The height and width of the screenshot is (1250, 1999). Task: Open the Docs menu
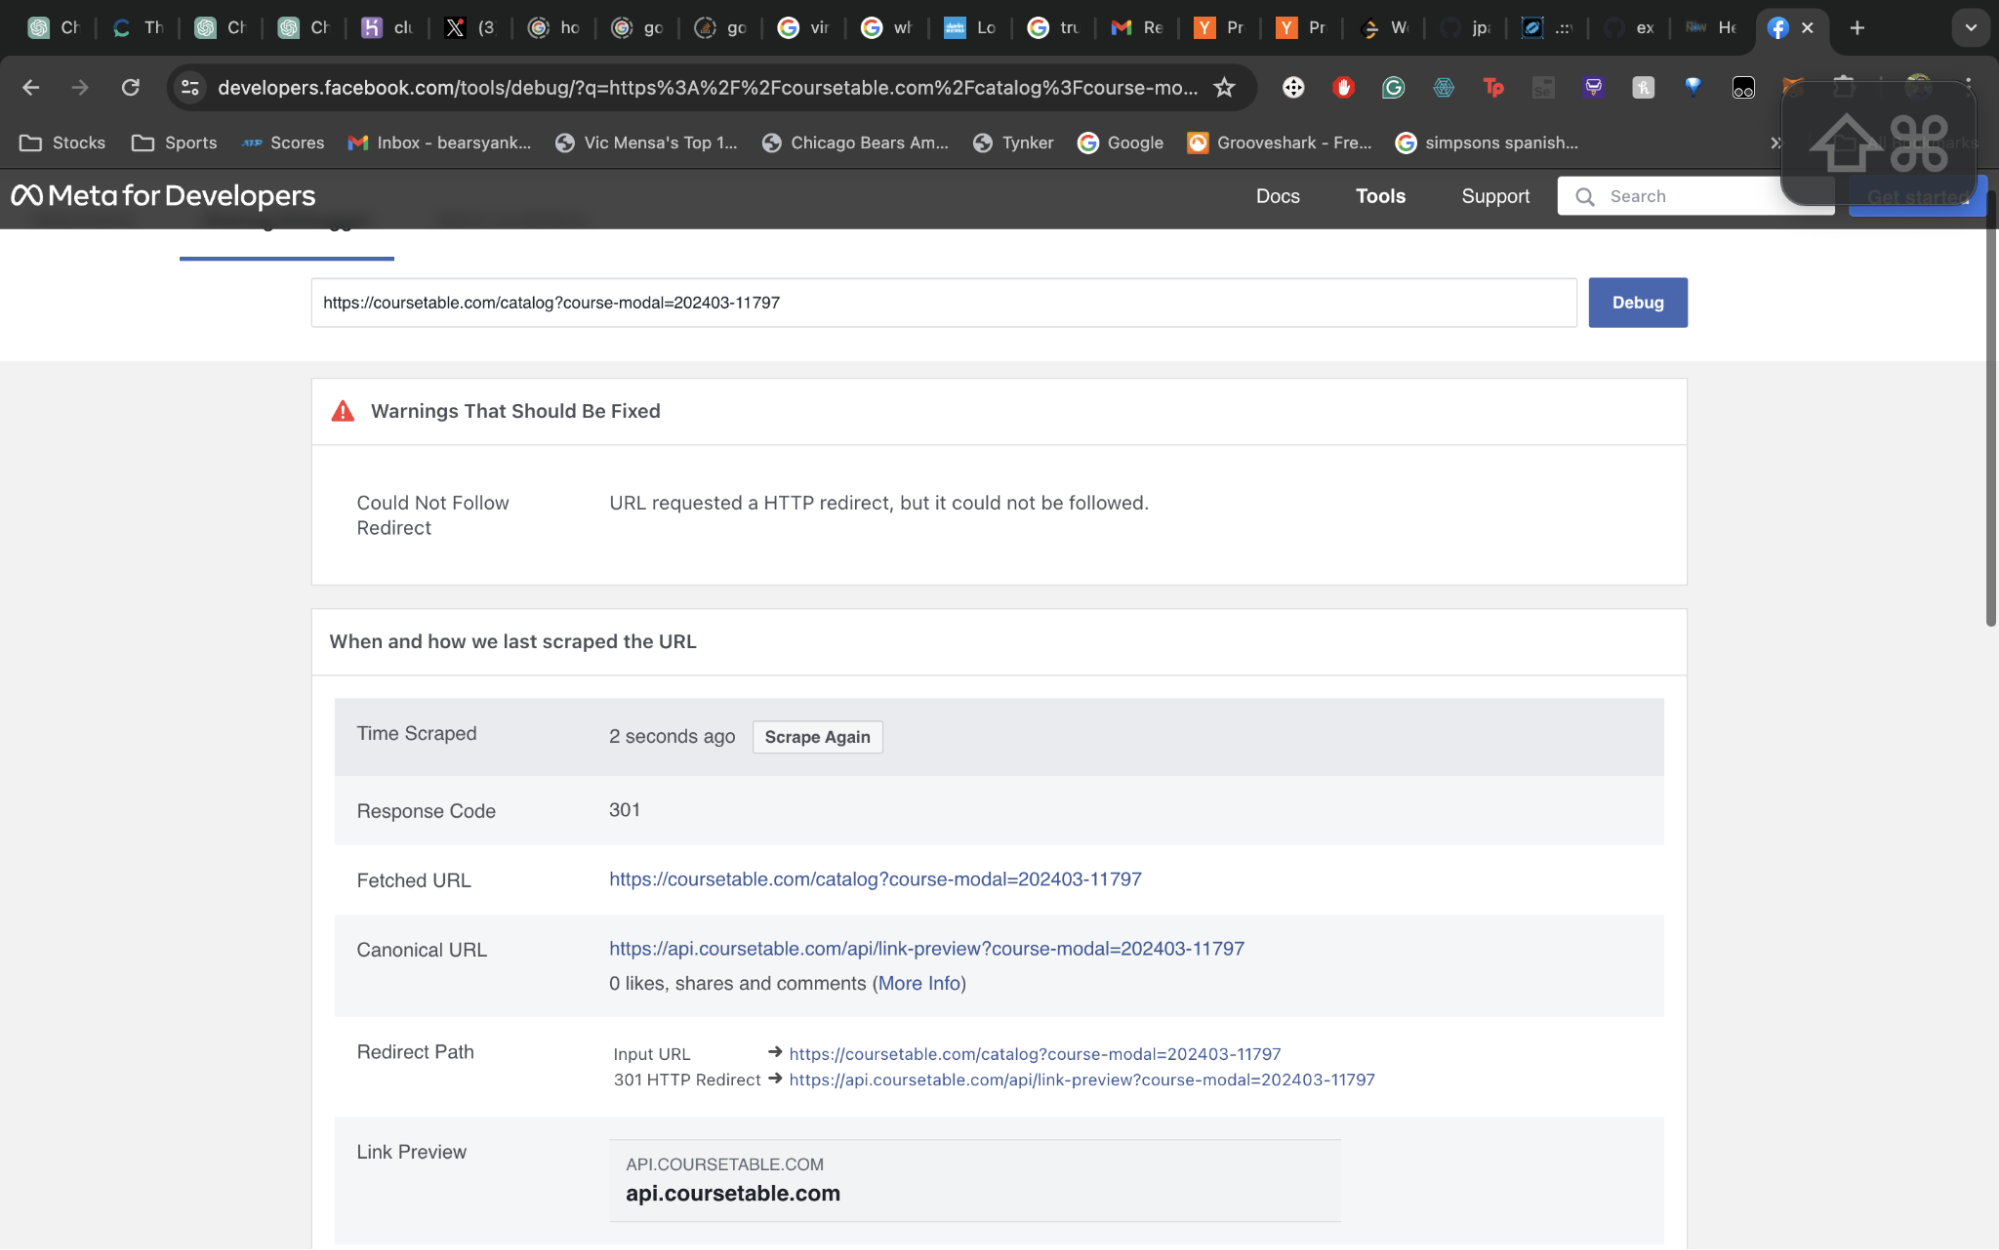click(x=1278, y=196)
